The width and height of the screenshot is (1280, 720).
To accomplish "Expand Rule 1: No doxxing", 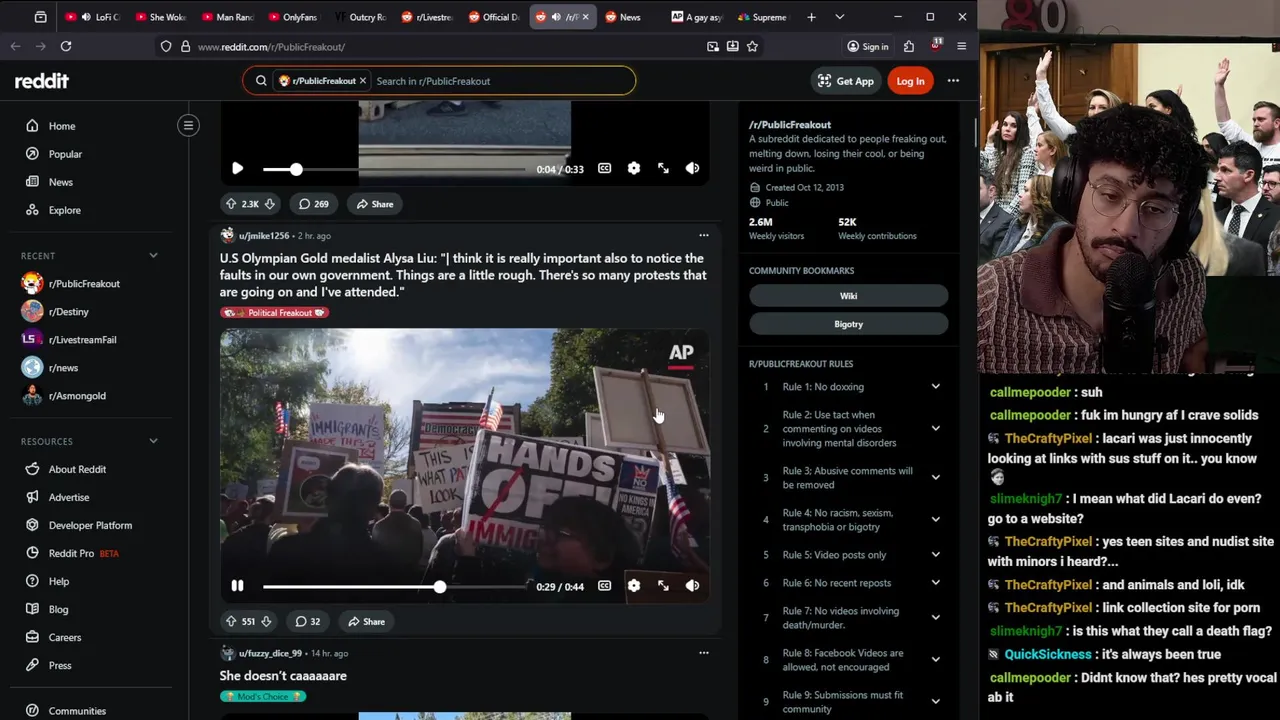I will click(x=935, y=387).
